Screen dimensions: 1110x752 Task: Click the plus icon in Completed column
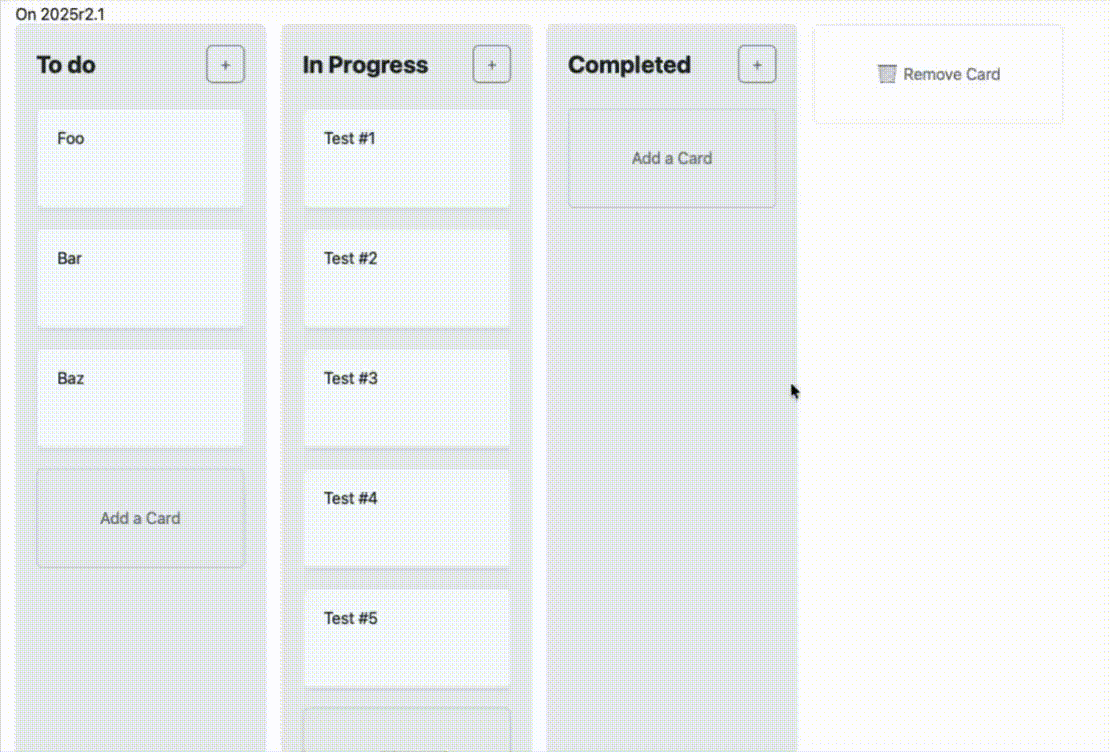(x=757, y=65)
